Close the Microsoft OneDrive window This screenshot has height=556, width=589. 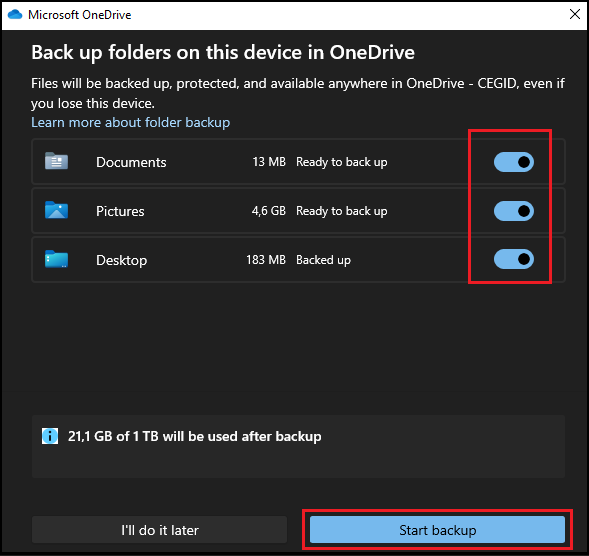click(x=575, y=14)
